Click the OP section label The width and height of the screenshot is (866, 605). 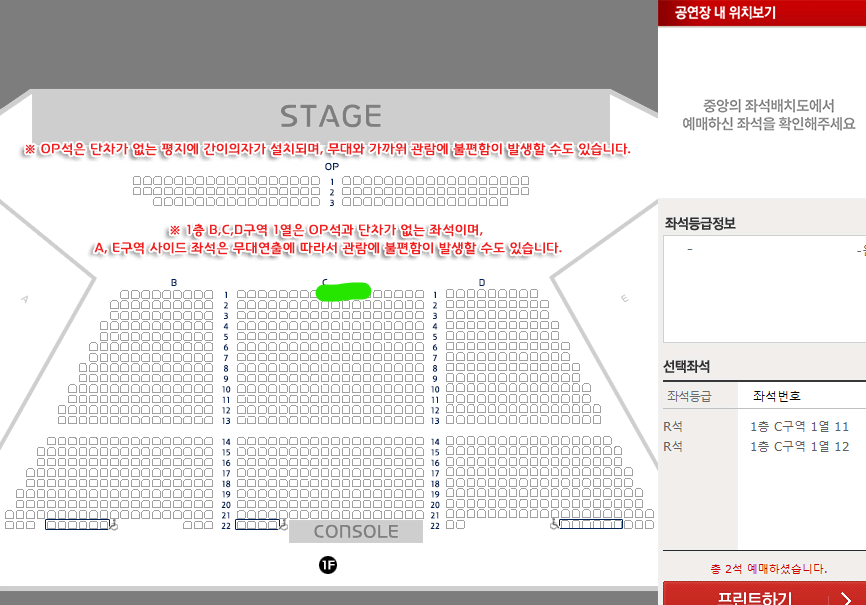pos(331,166)
